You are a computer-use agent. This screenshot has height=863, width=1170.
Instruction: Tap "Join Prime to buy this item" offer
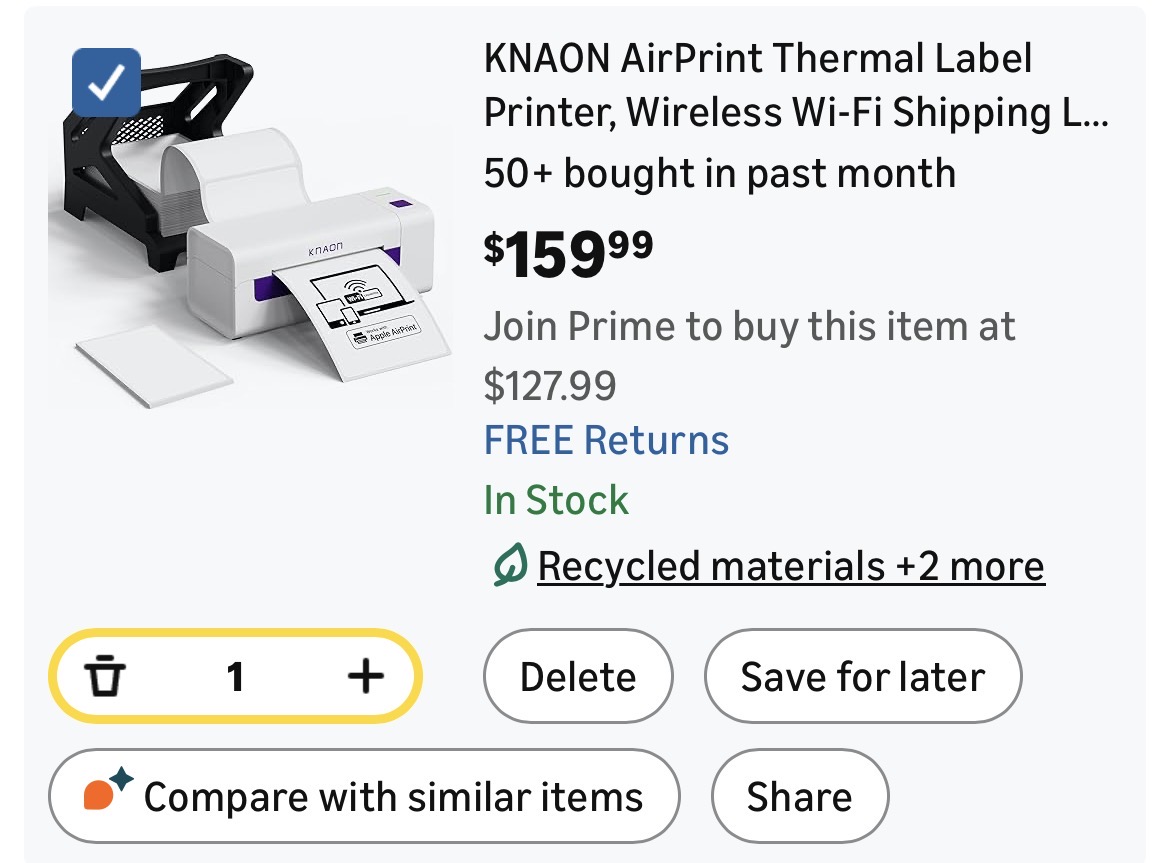(749, 326)
